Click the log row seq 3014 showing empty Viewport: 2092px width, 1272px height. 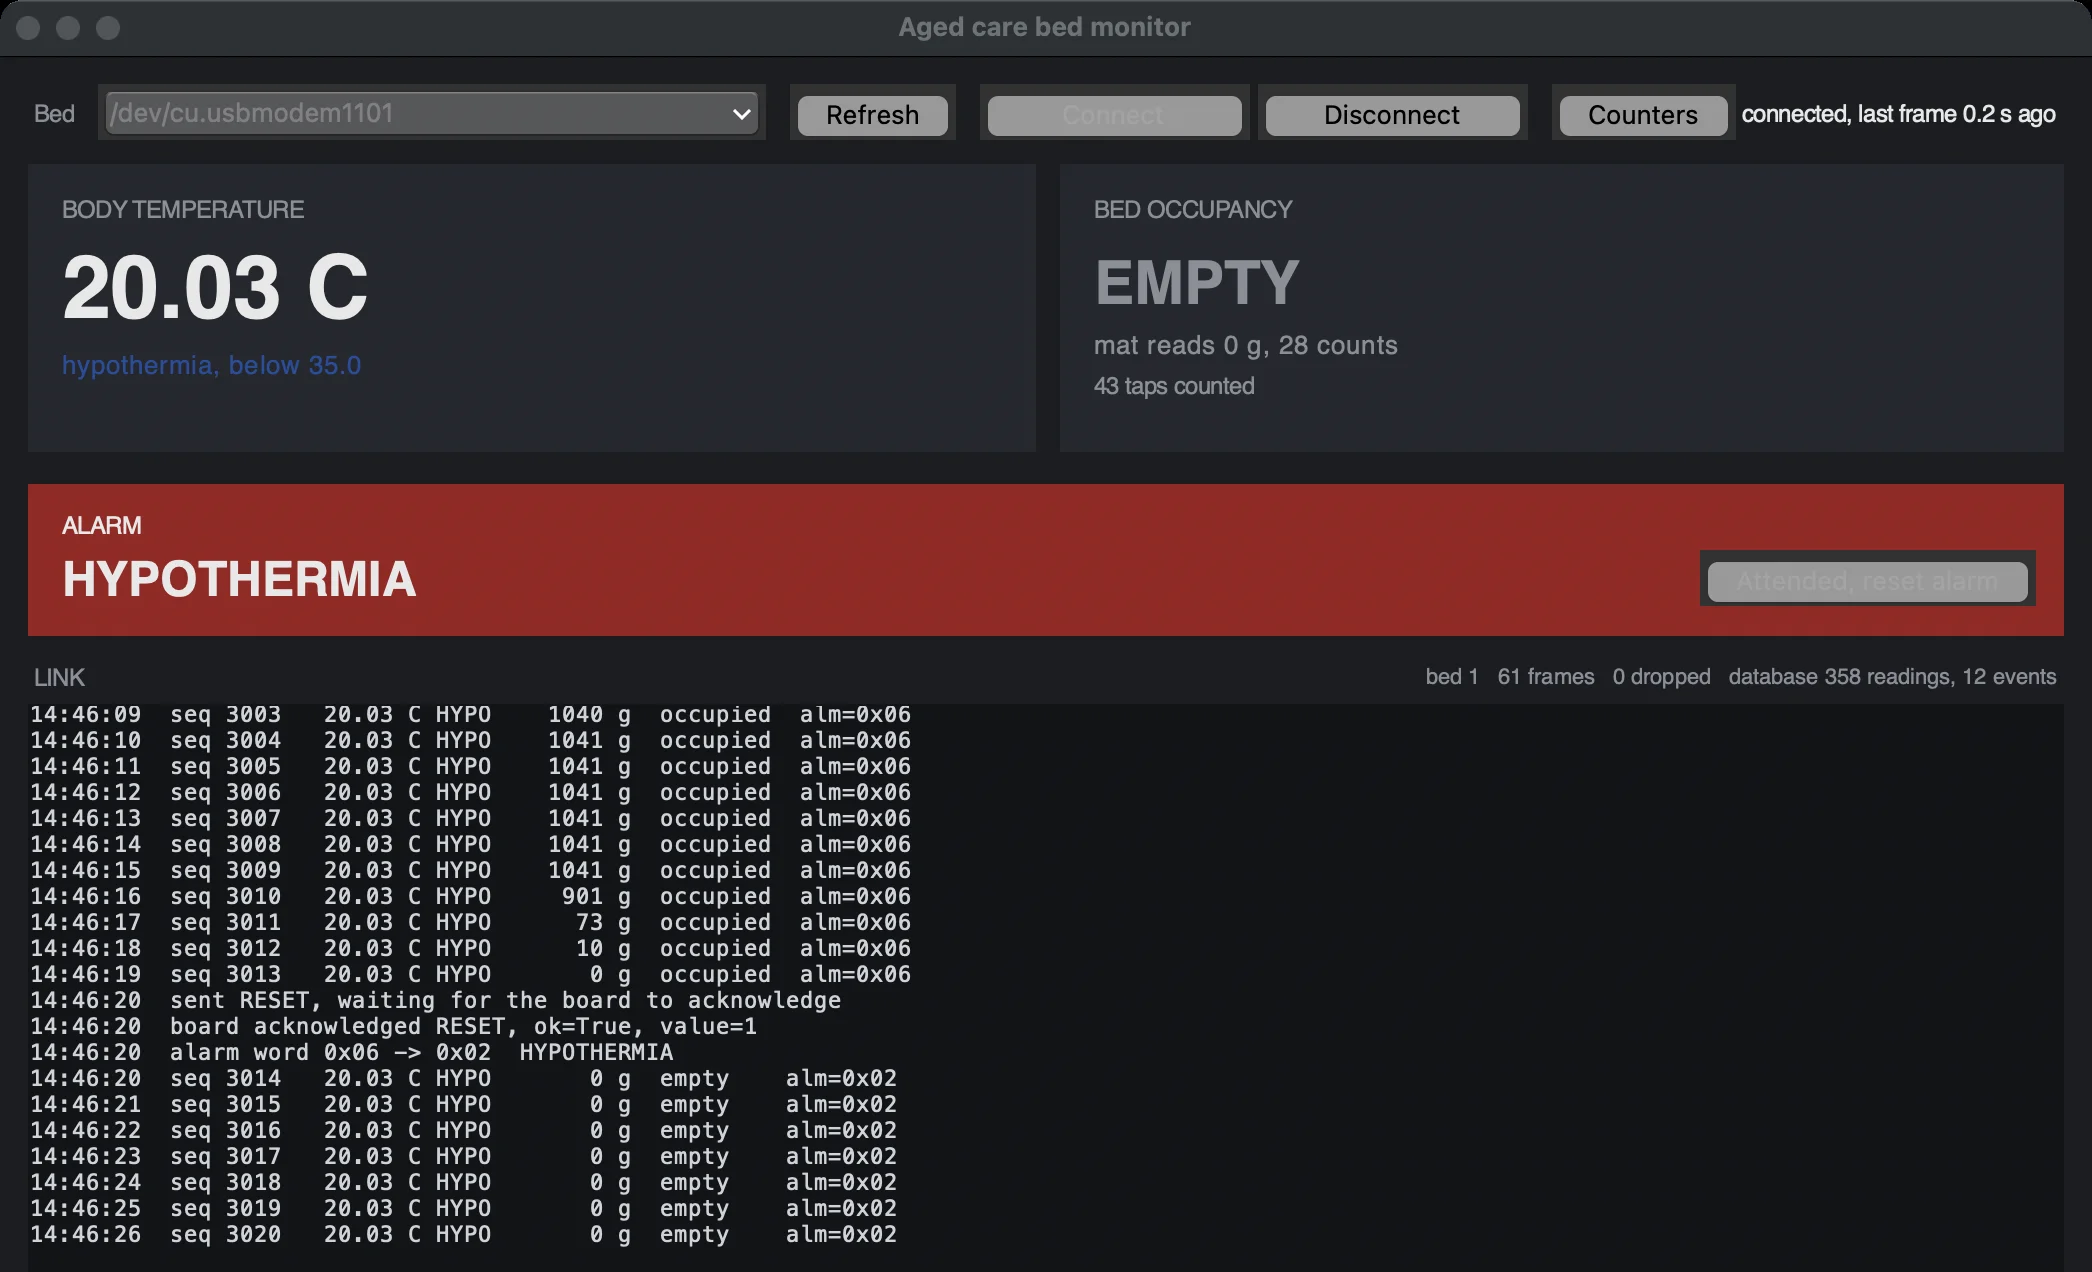(x=463, y=1078)
